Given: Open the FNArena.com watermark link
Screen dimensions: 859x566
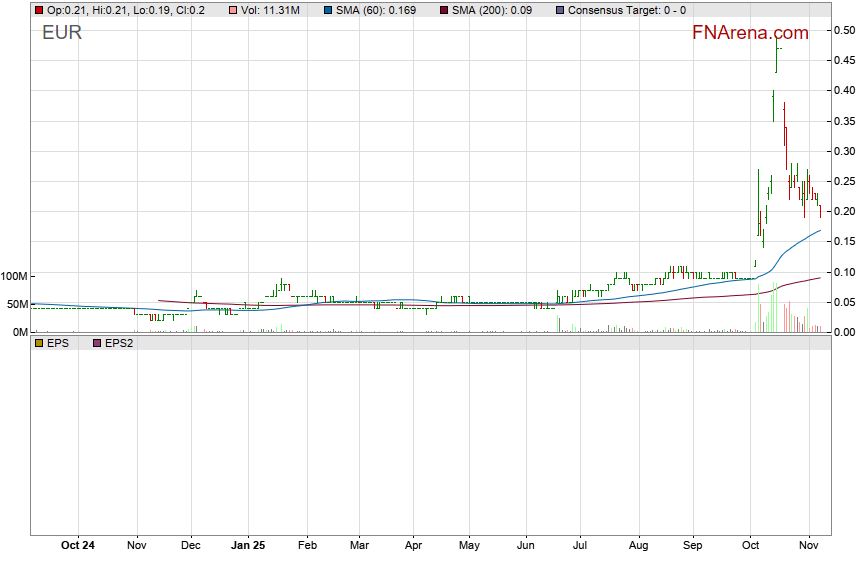Looking at the screenshot, I should pos(750,33).
